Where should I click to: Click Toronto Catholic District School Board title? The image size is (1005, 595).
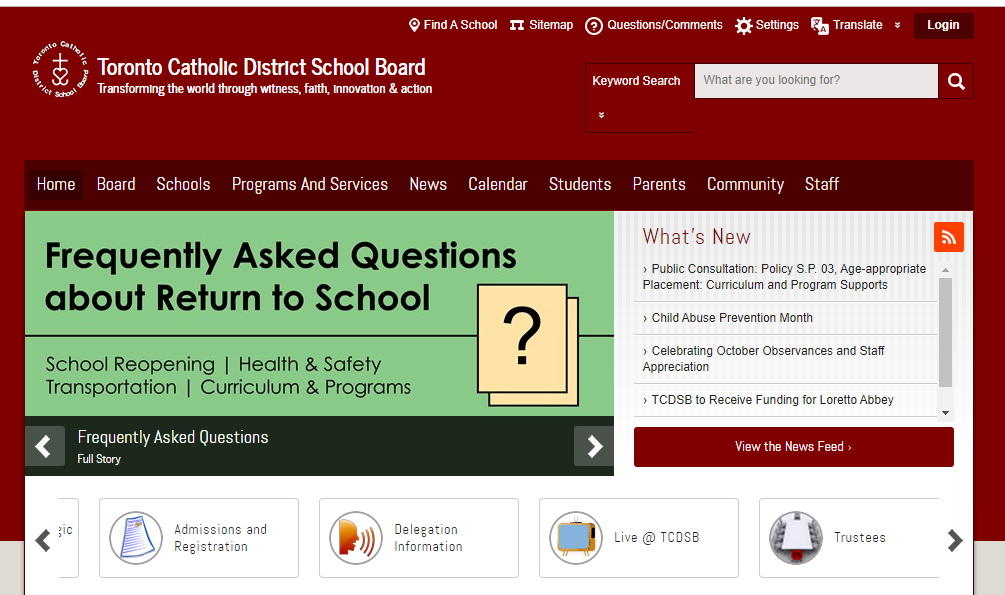point(262,67)
